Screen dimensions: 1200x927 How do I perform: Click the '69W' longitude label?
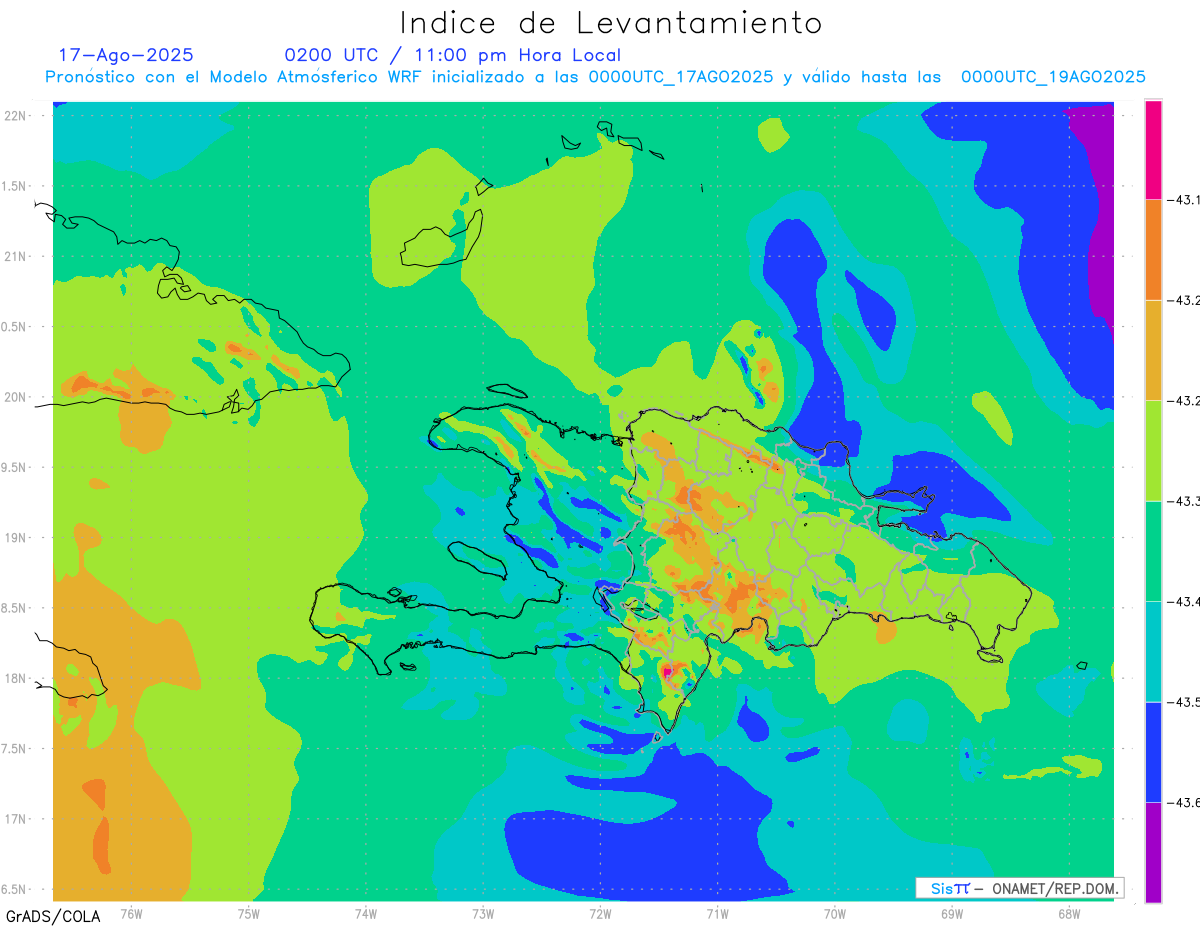(x=951, y=913)
